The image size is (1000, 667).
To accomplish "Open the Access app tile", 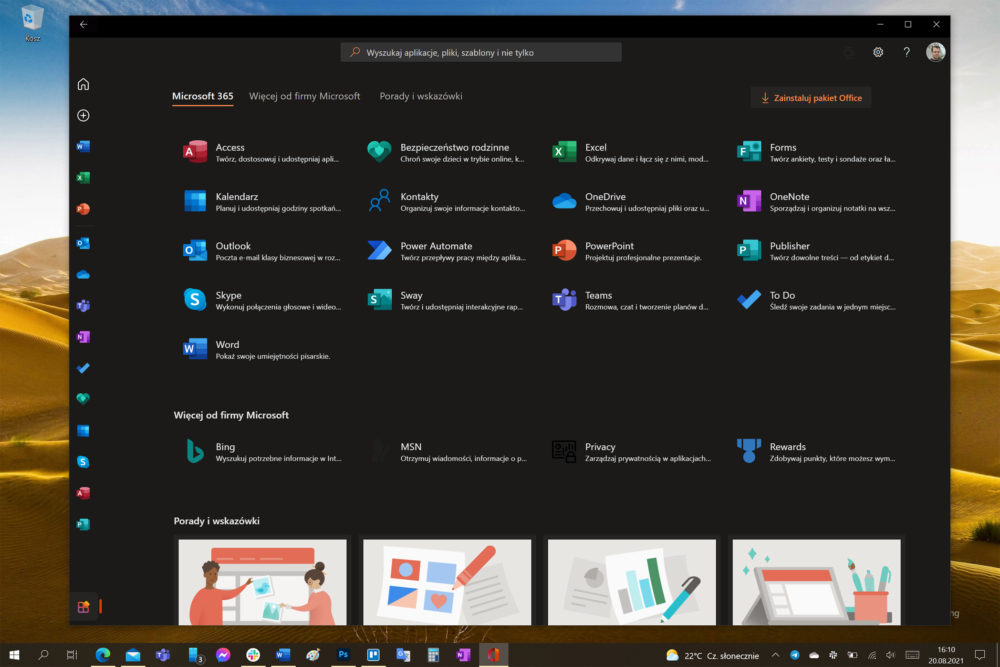I will (x=261, y=152).
